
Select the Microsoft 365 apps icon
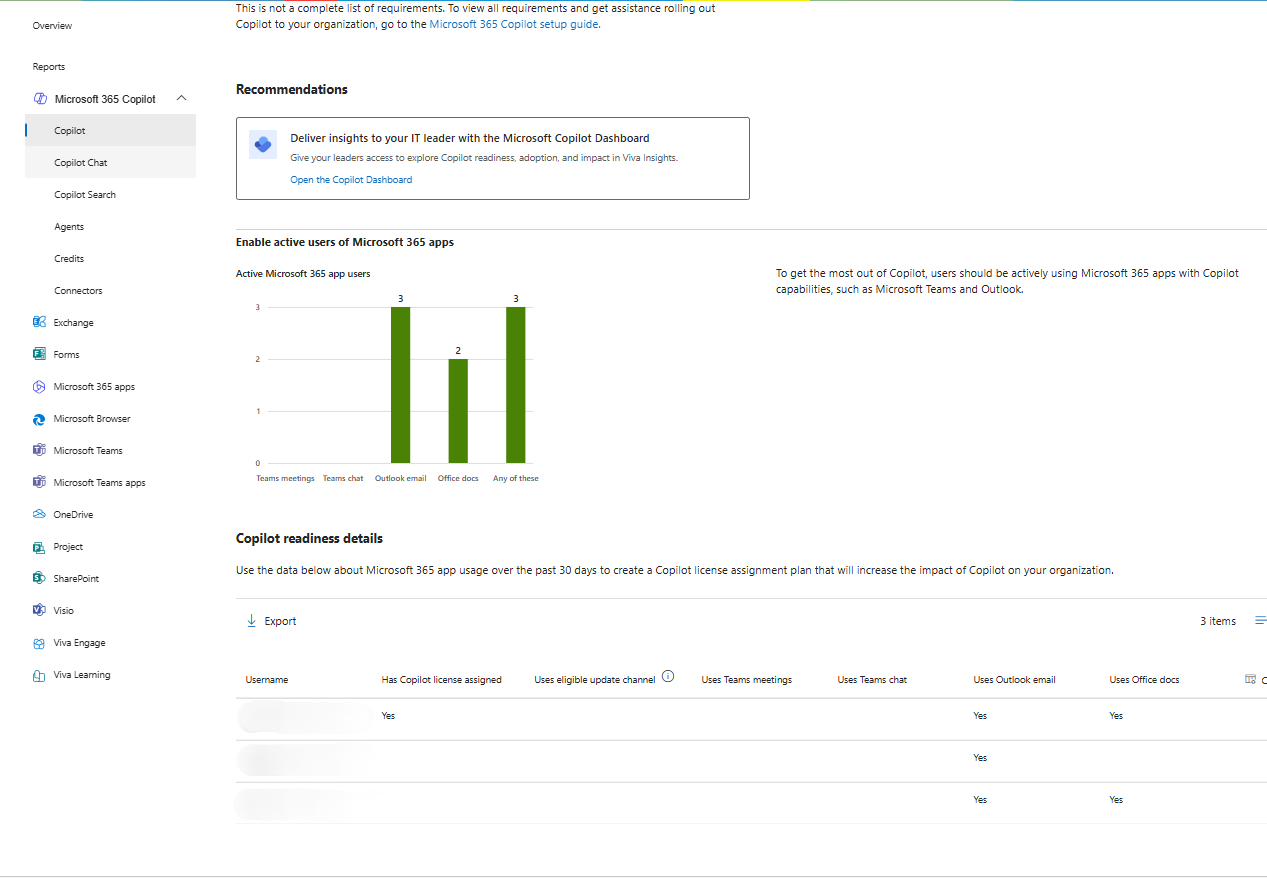point(39,386)
